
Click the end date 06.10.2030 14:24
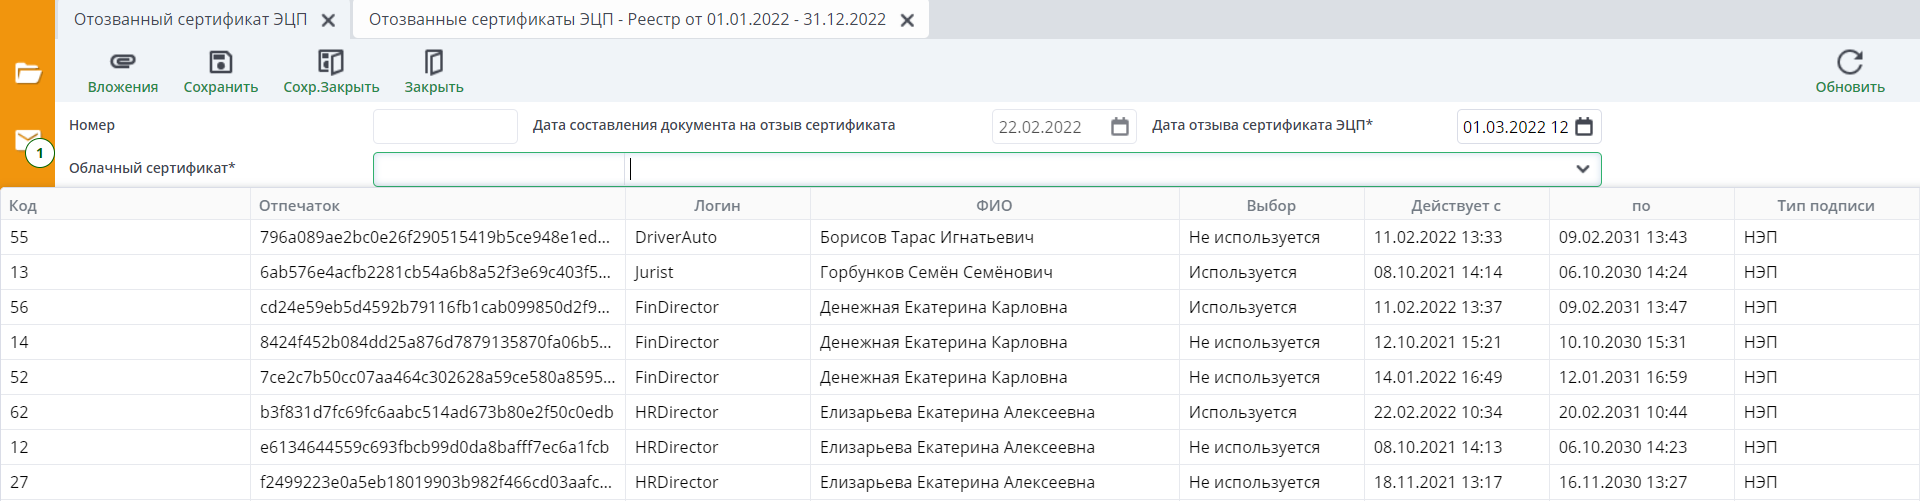tap(1623, 273)
